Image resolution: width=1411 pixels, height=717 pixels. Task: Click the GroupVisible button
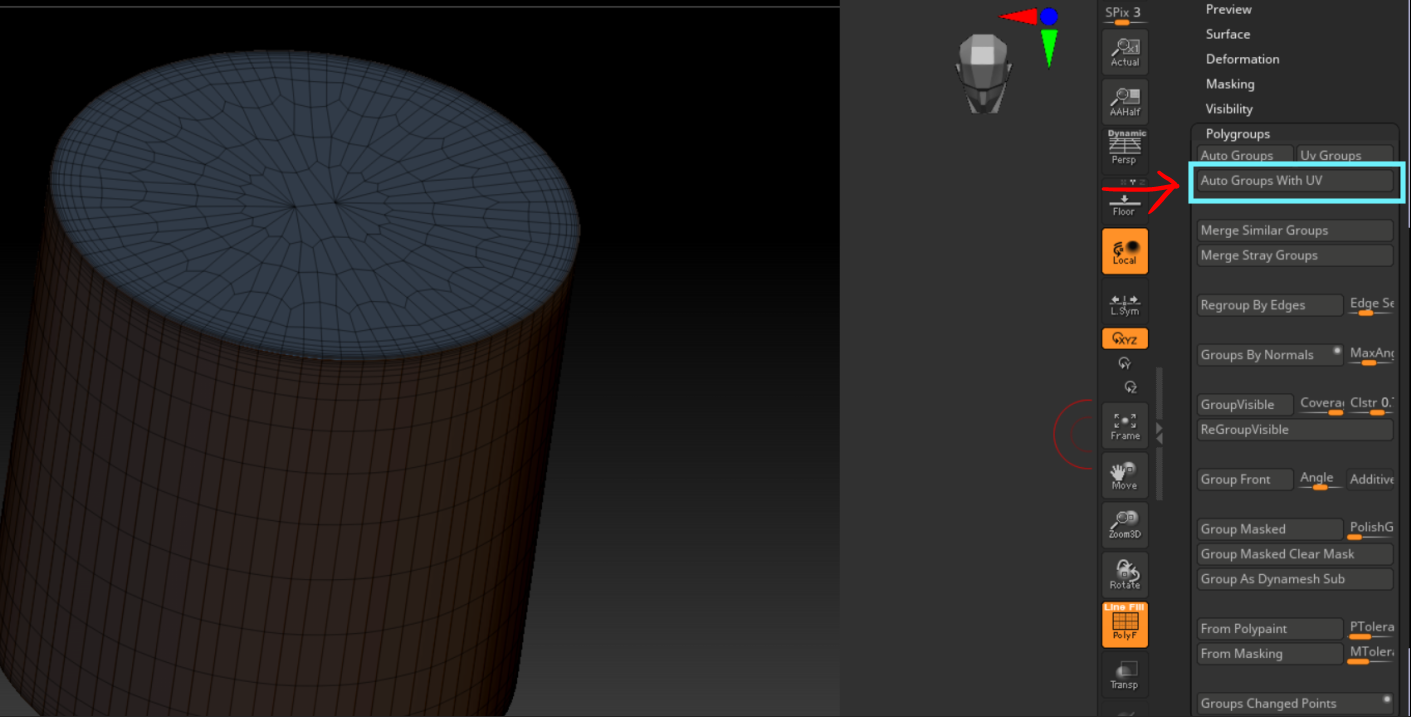(x=1245, y=405)
